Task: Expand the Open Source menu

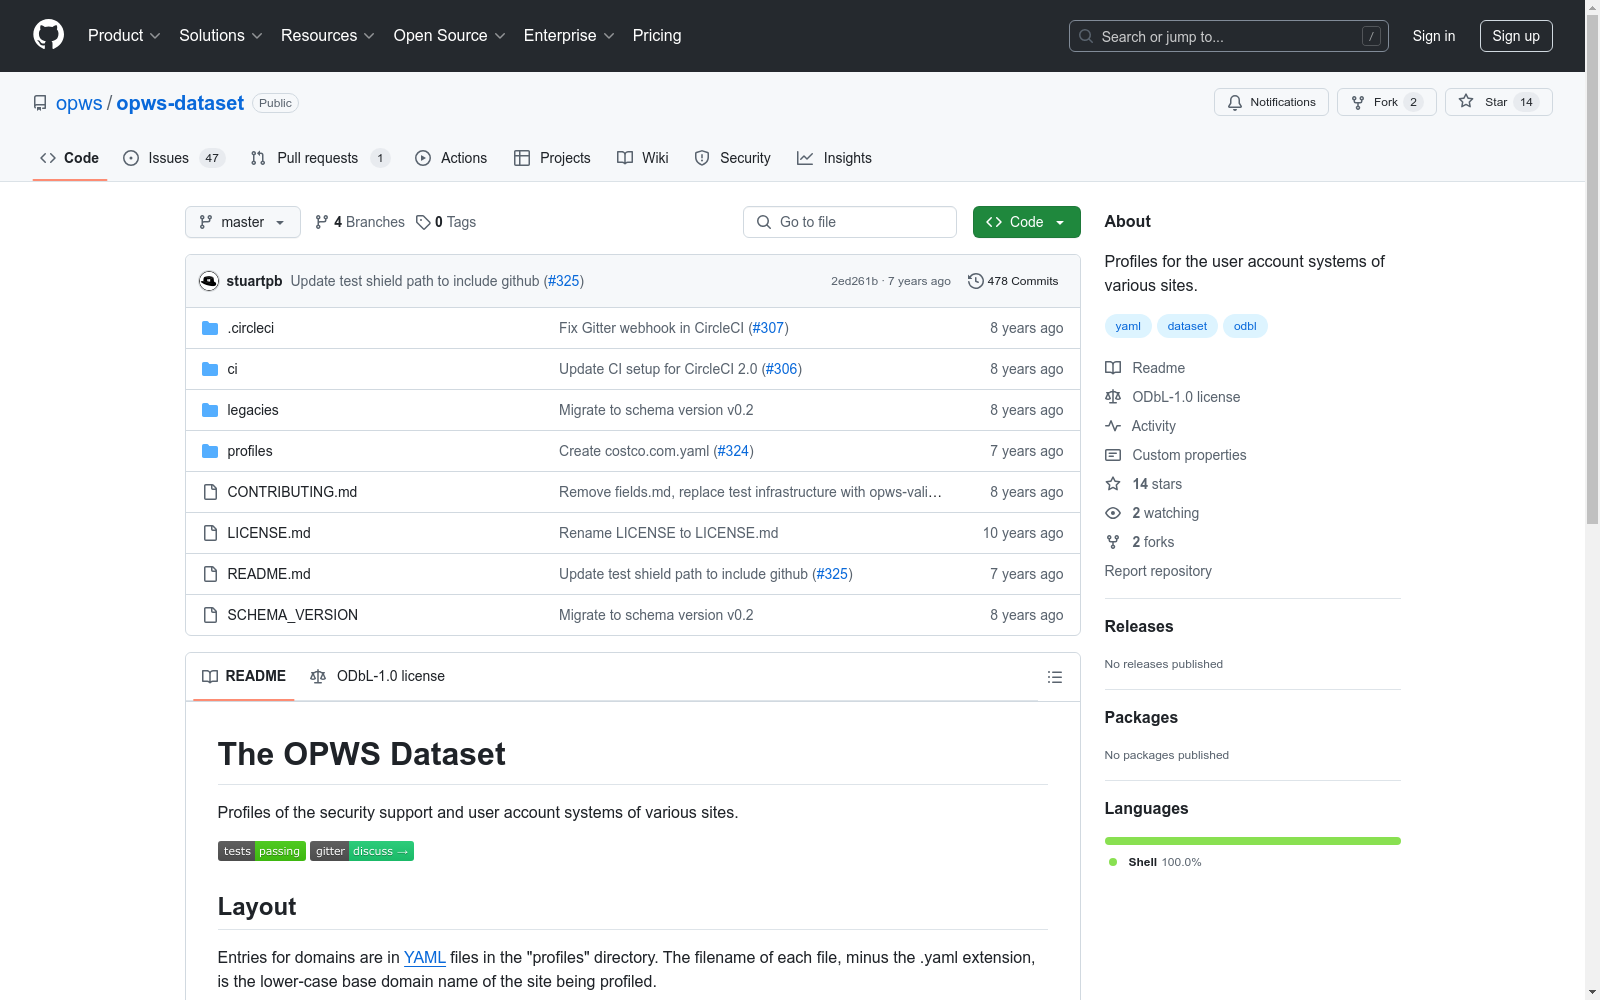Action: (450, 36)
